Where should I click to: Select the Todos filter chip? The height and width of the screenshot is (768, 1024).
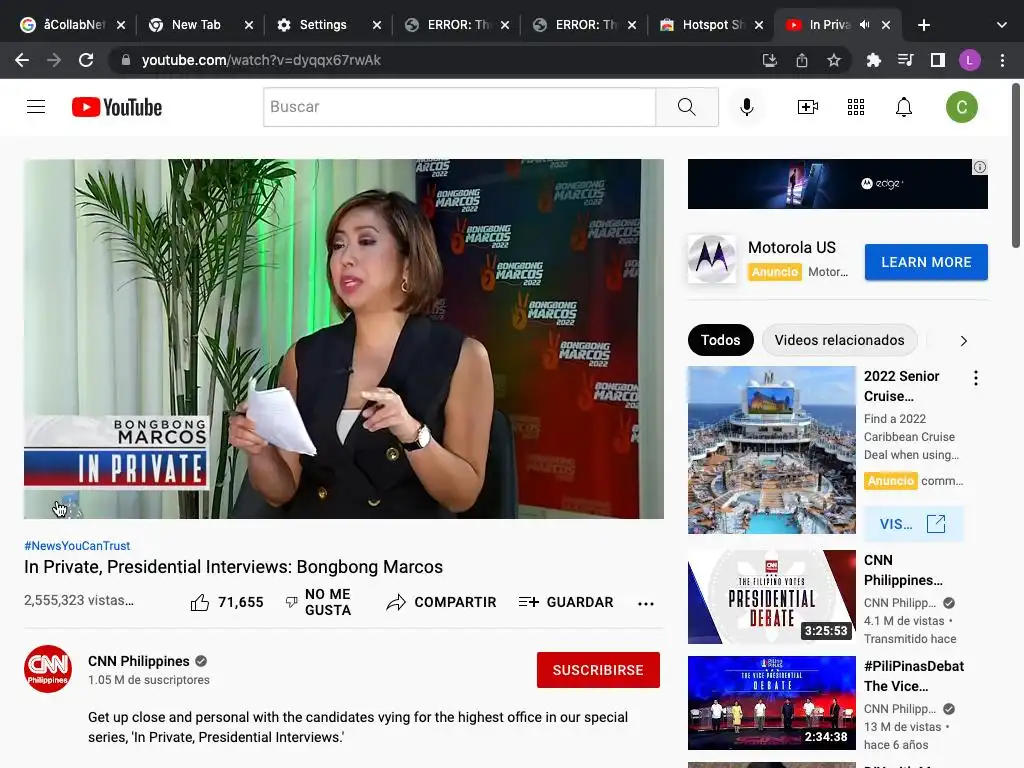click(720, 340)
